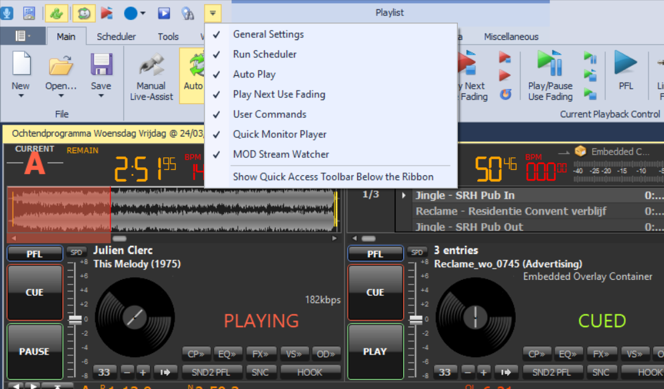Open the Main ribbon tab
Viewport: 664px width, 389px height.
point(66,36)
